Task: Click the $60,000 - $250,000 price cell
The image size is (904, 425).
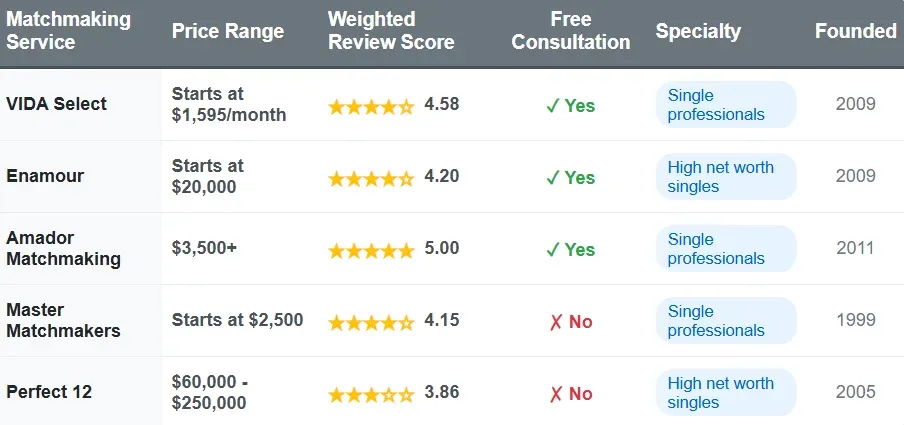Action: (x=209, y=393)
